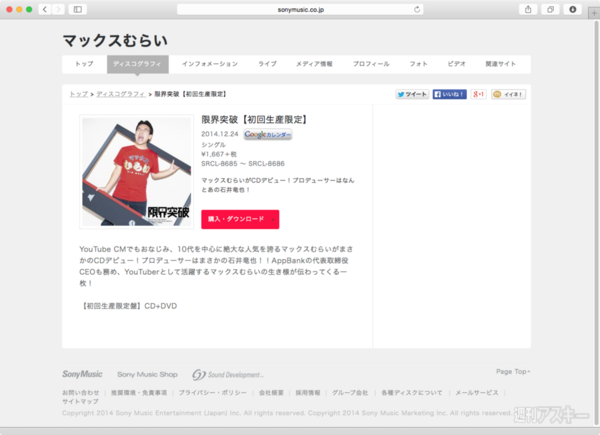The height and width of the screenshot is (435, 600).
Task: Open the Sony Music Shop link
Action: coord(147,375)
